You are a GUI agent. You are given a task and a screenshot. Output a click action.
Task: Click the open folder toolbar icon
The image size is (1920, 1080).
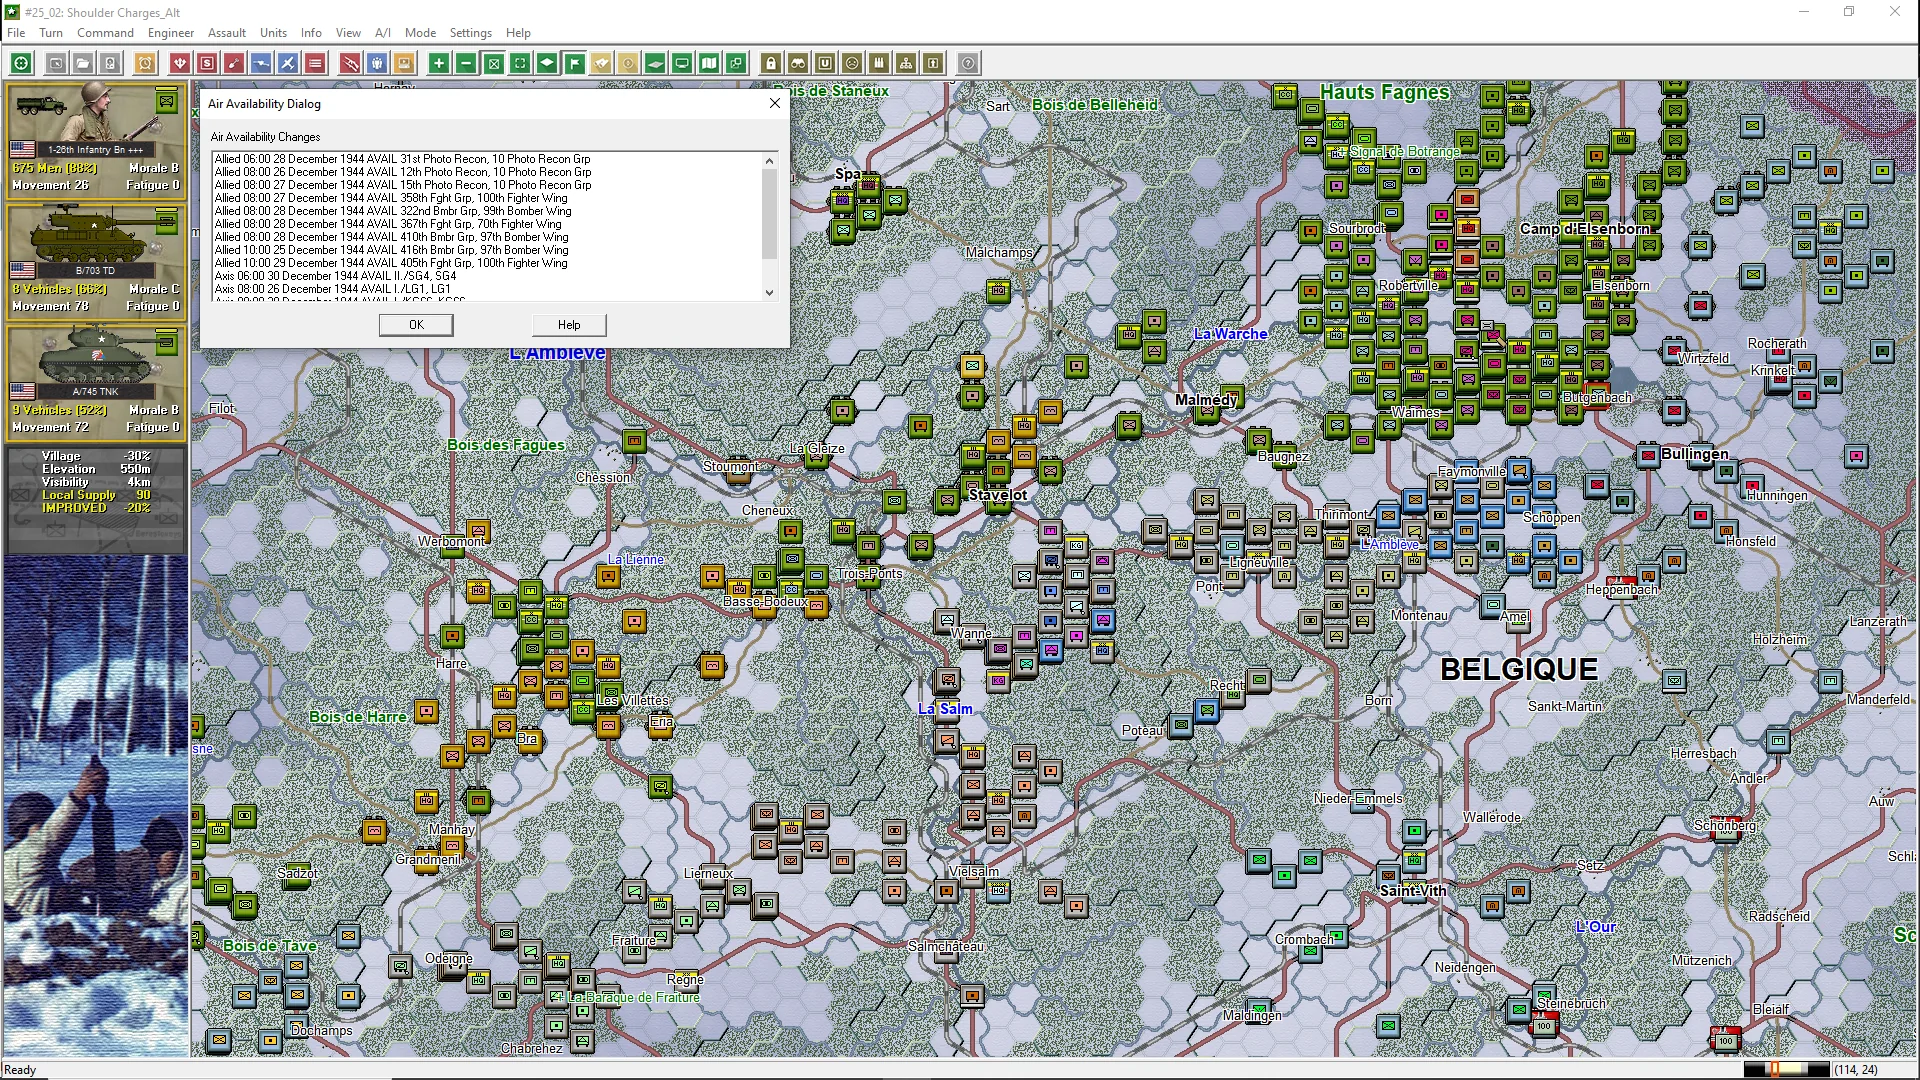click(83, 64)
